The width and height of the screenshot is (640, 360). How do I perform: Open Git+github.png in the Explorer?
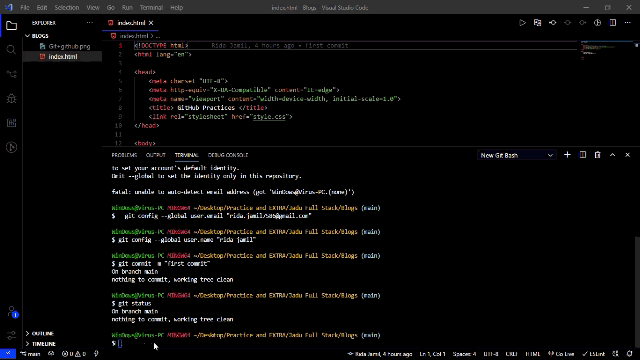[69, 47]
